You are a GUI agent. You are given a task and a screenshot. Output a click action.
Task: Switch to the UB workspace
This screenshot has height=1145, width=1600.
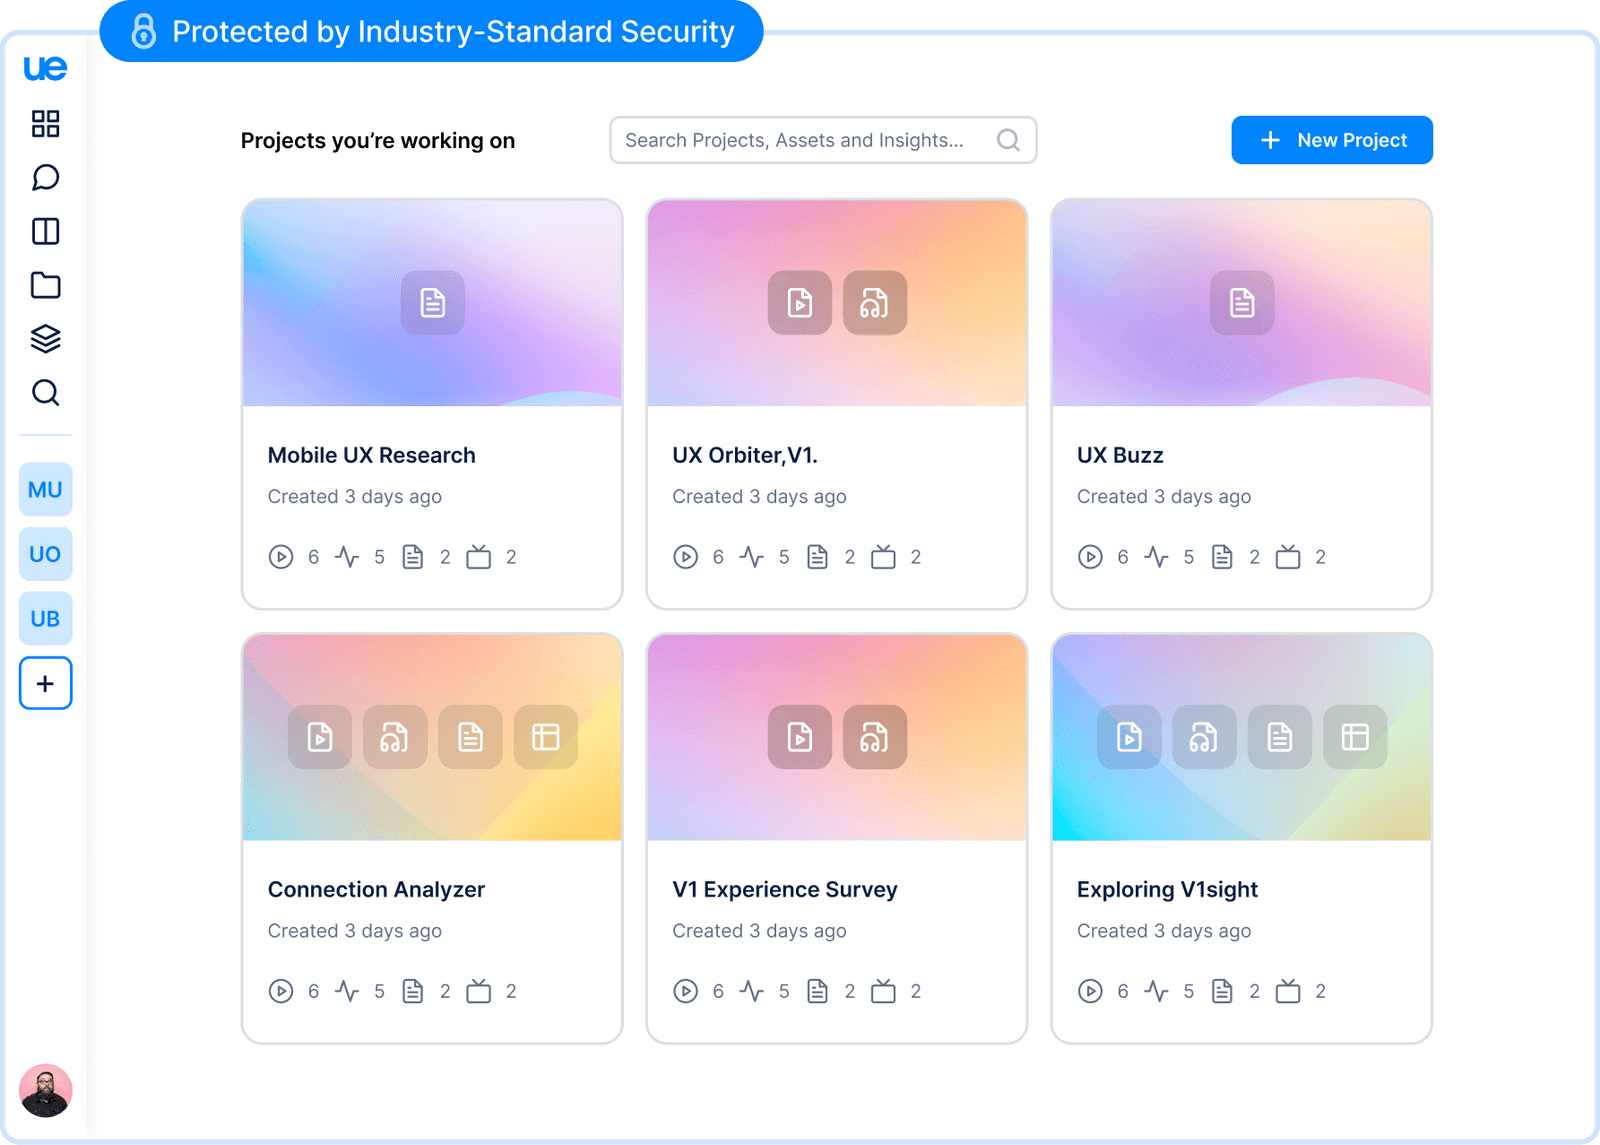pyautogui.click(x=45, y=618)
